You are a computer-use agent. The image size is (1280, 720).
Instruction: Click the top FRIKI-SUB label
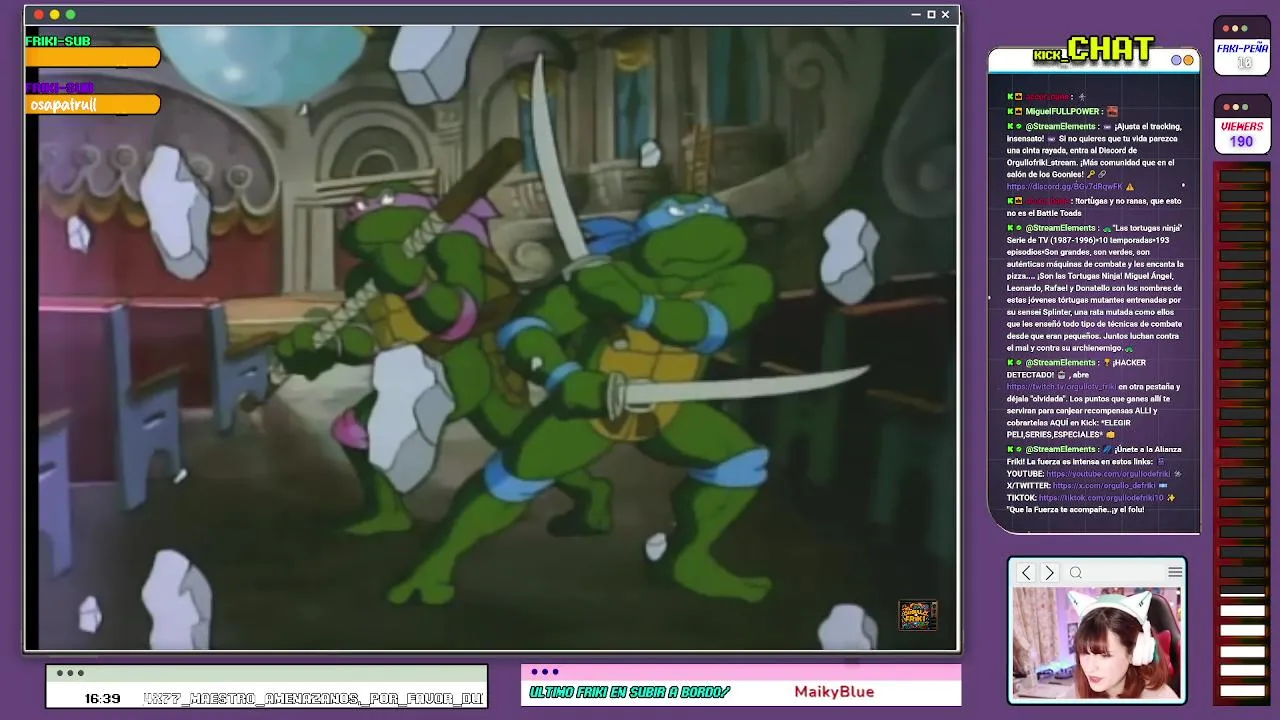tap(58, 41)
